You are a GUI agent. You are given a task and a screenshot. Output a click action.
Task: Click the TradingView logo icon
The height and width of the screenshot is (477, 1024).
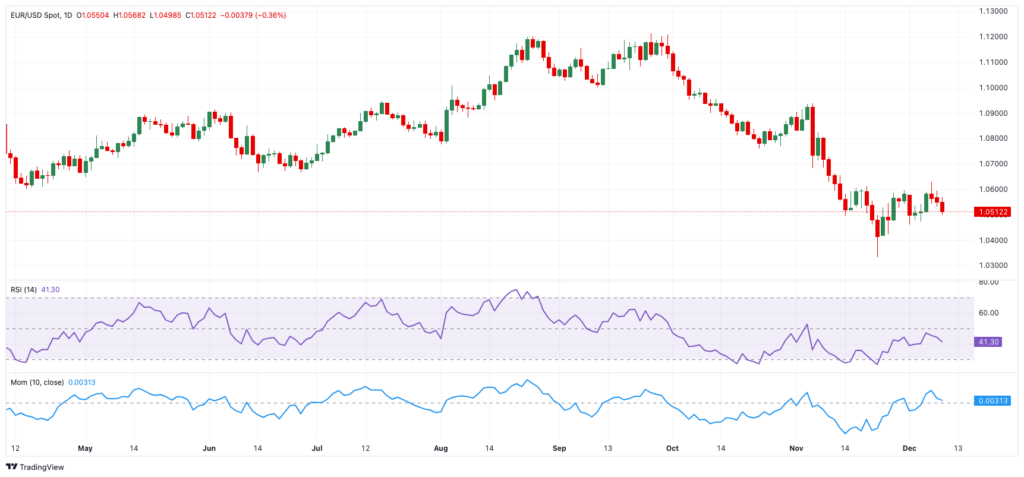pos(11,466)
